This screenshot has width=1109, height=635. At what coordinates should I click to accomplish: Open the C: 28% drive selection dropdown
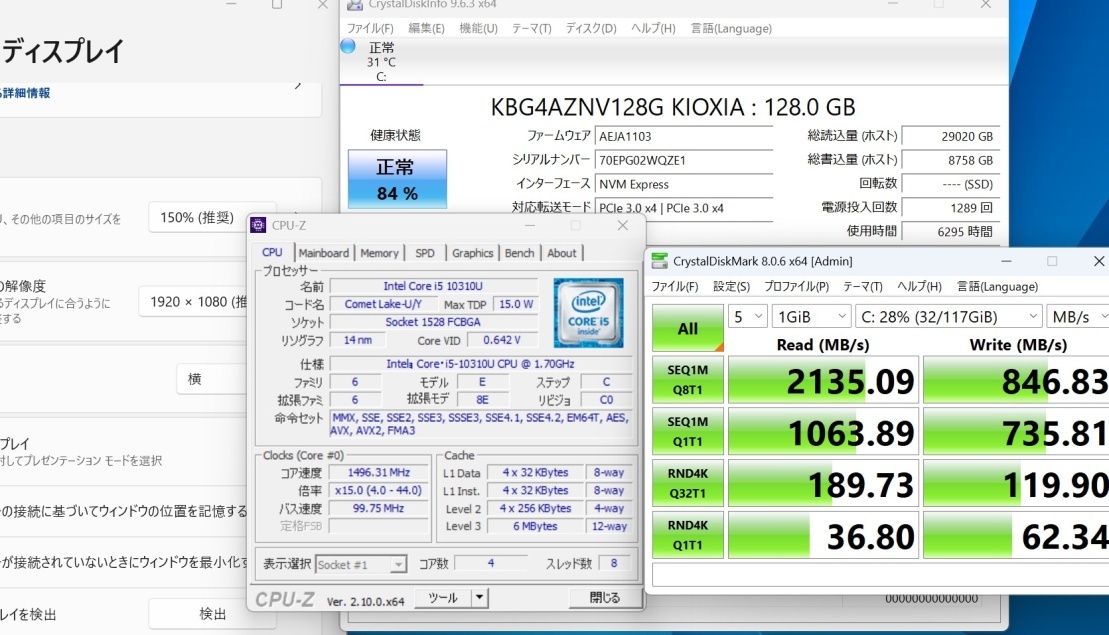tap(948, 317)
